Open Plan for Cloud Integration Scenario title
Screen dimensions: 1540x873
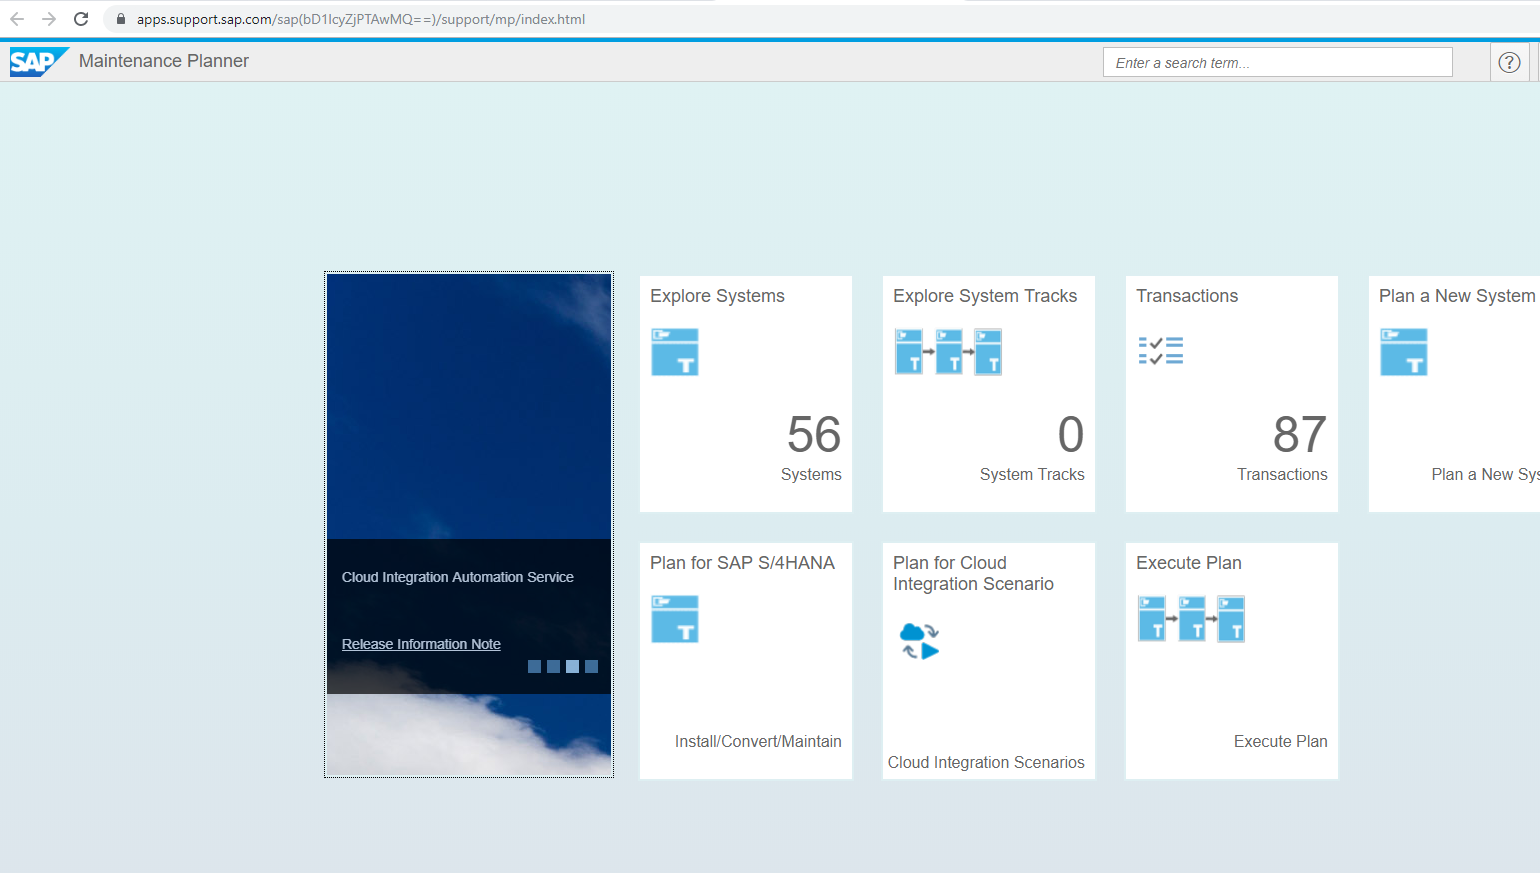point(973,573)
